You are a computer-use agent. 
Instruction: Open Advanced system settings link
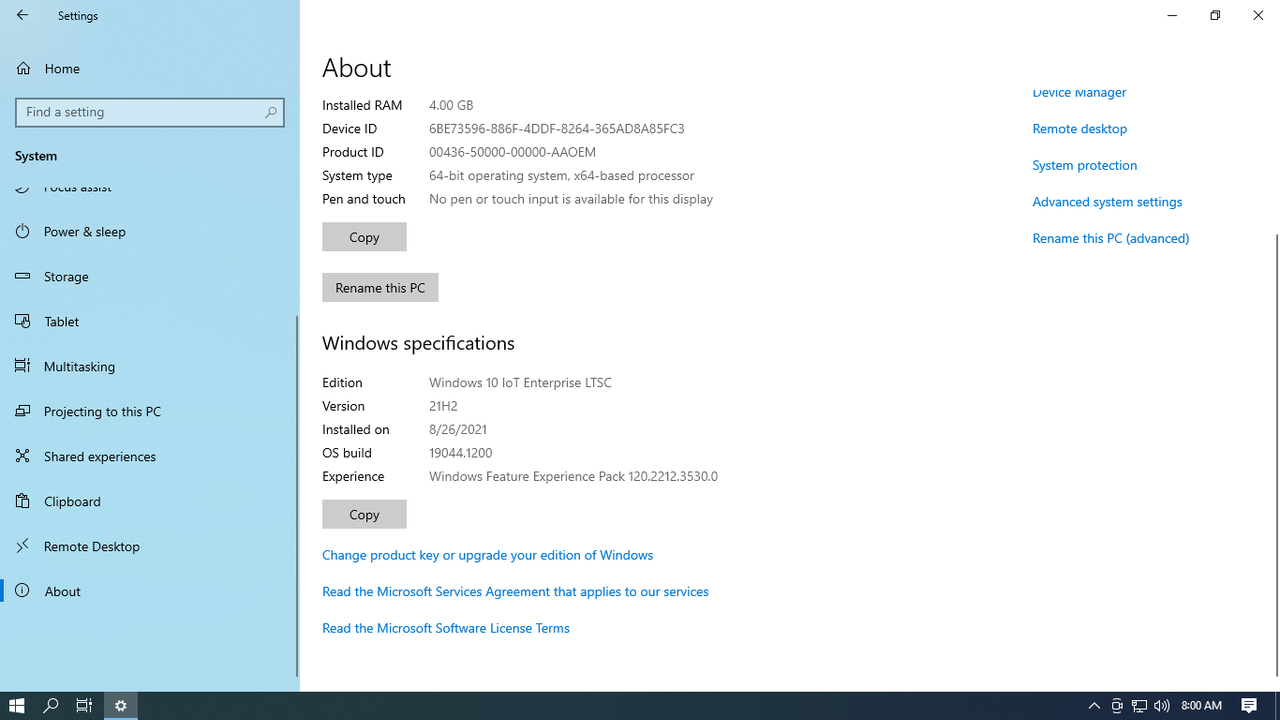pyautogui.click(x=1107, y=202)
